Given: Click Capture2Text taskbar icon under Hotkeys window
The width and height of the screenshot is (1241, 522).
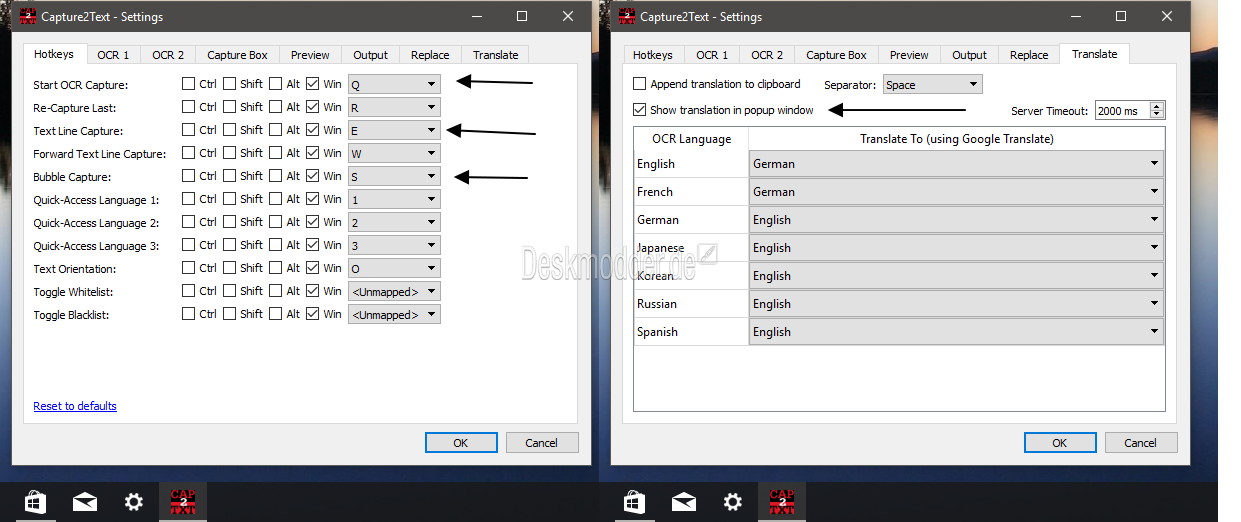Looking at the screenshot, I should (x=183, y=501).
